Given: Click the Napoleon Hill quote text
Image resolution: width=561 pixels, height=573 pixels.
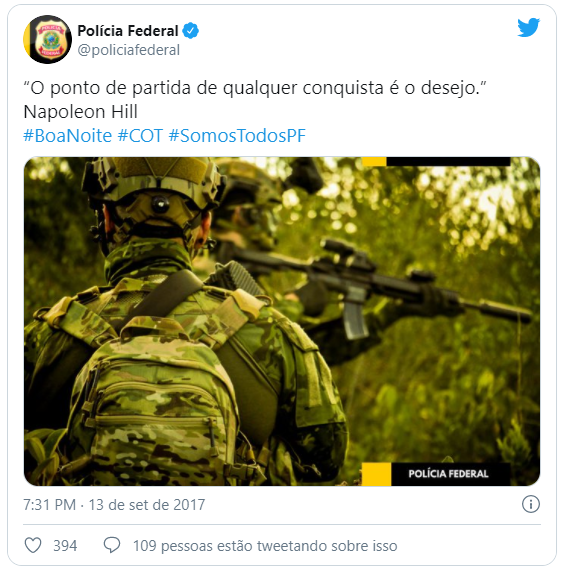Looking at the screenshot, I should pyautogui.click(x=255, y=99).
